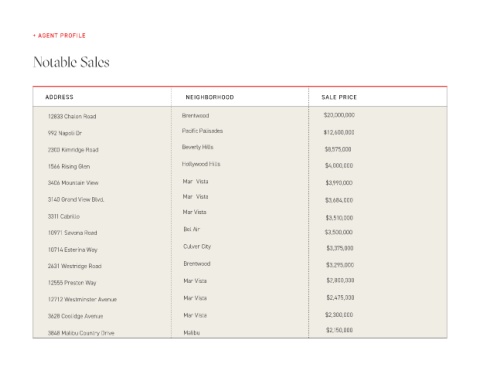Select the Malibu neighborhood cell
The width and height of the screenshot is (480, 371).
point(192,333)
